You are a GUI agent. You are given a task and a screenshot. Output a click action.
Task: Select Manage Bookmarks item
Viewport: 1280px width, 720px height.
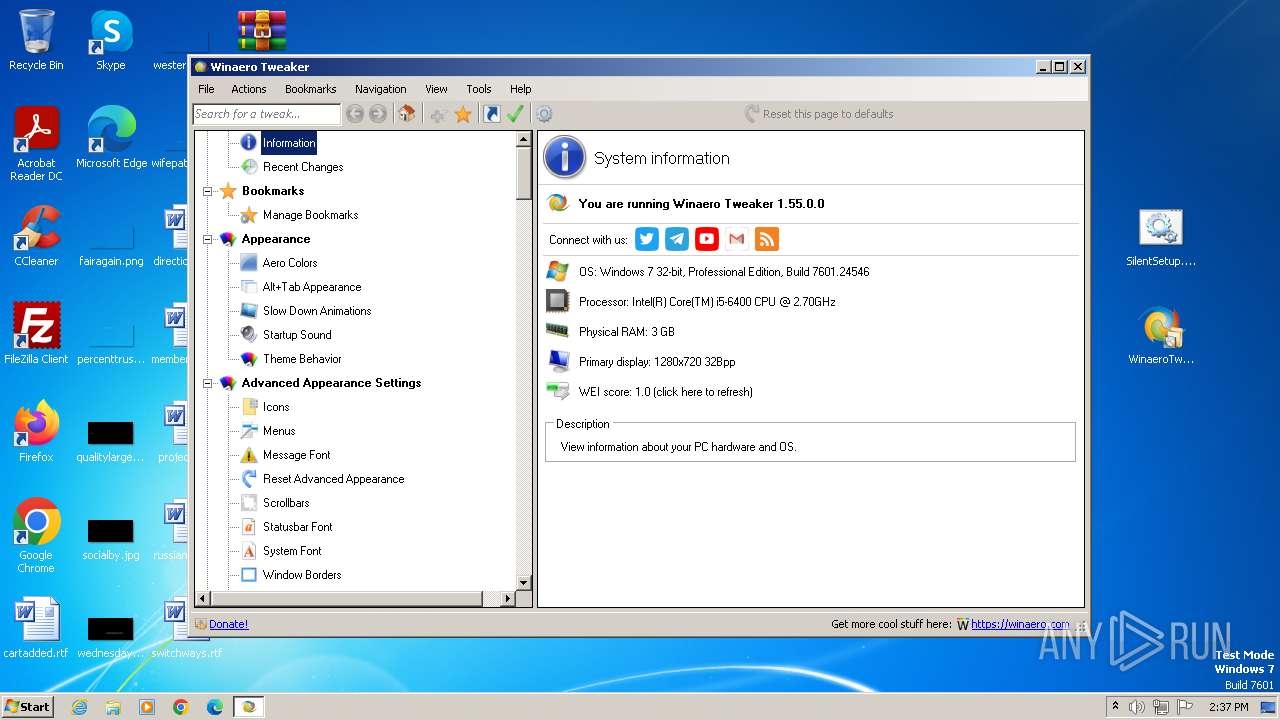[310, 215]
